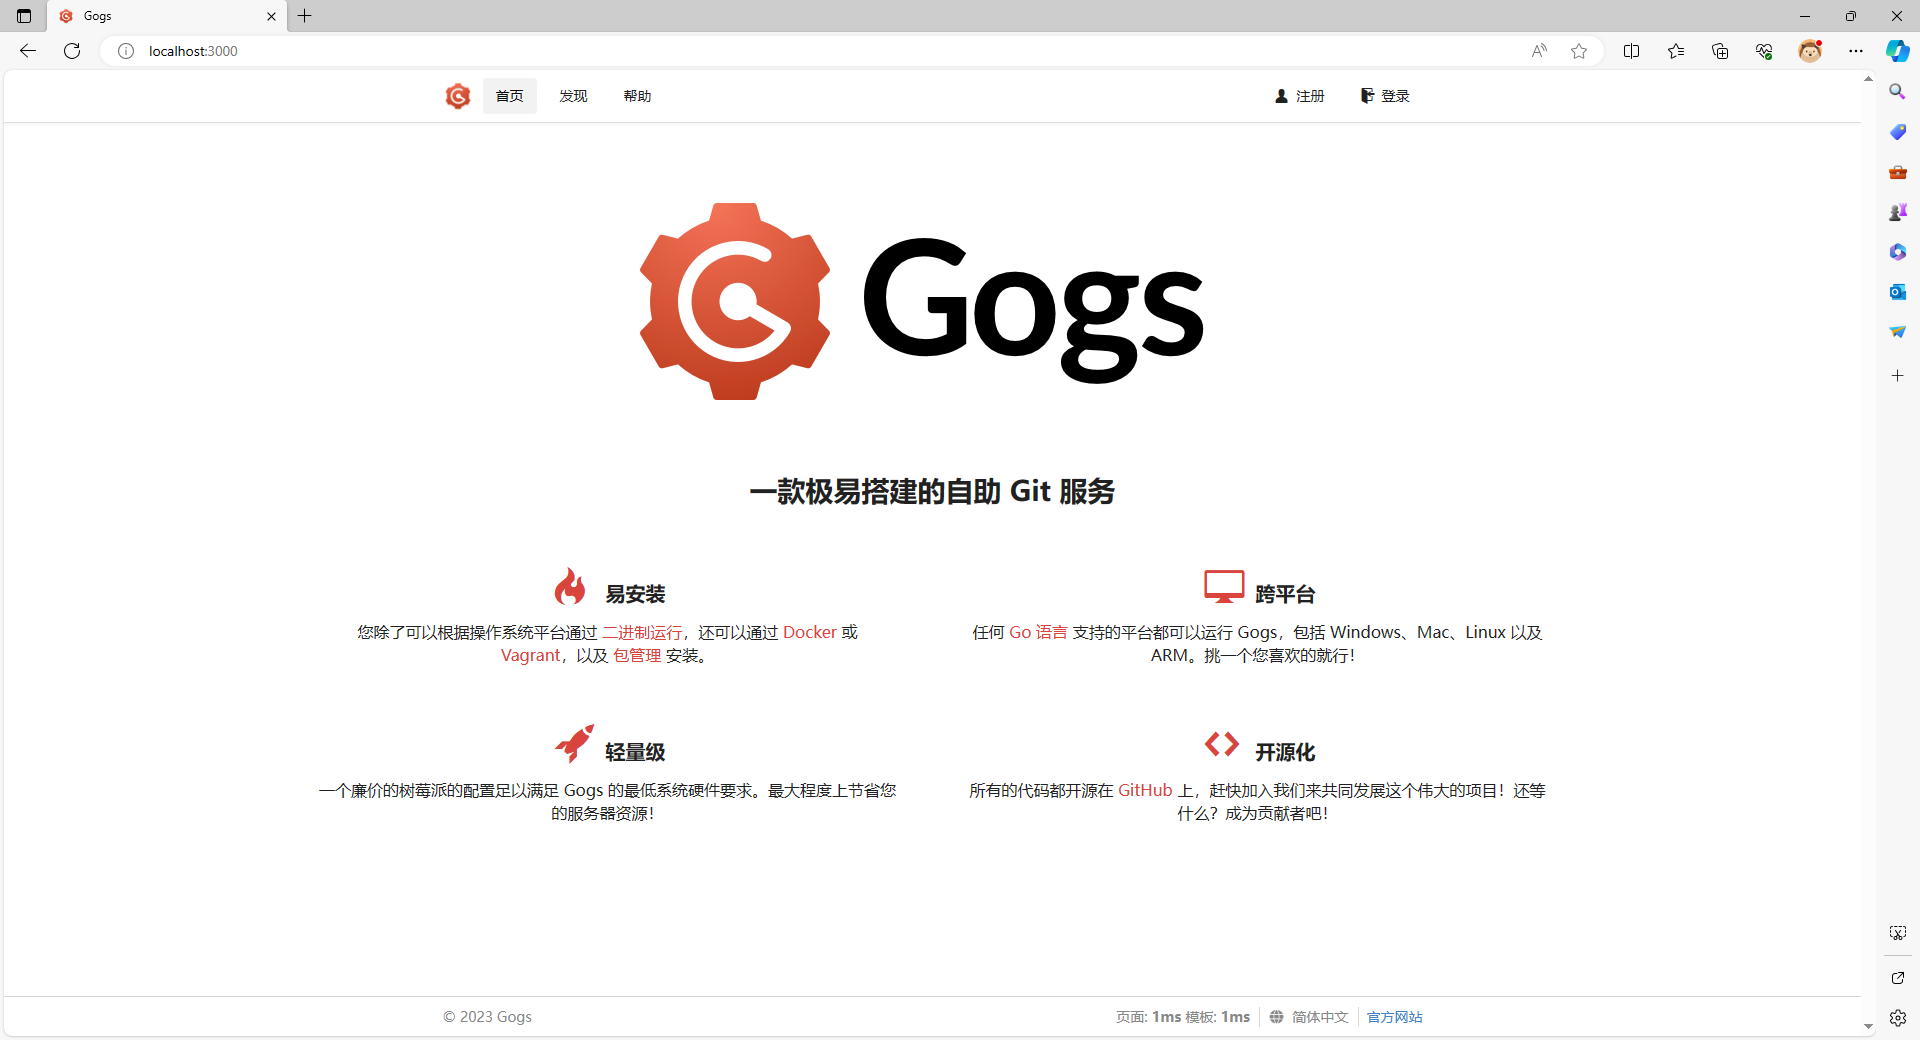The height and width of the screenshot is (1040, 1920).
Task: Open the favorites list icon
Action: 1676,51
